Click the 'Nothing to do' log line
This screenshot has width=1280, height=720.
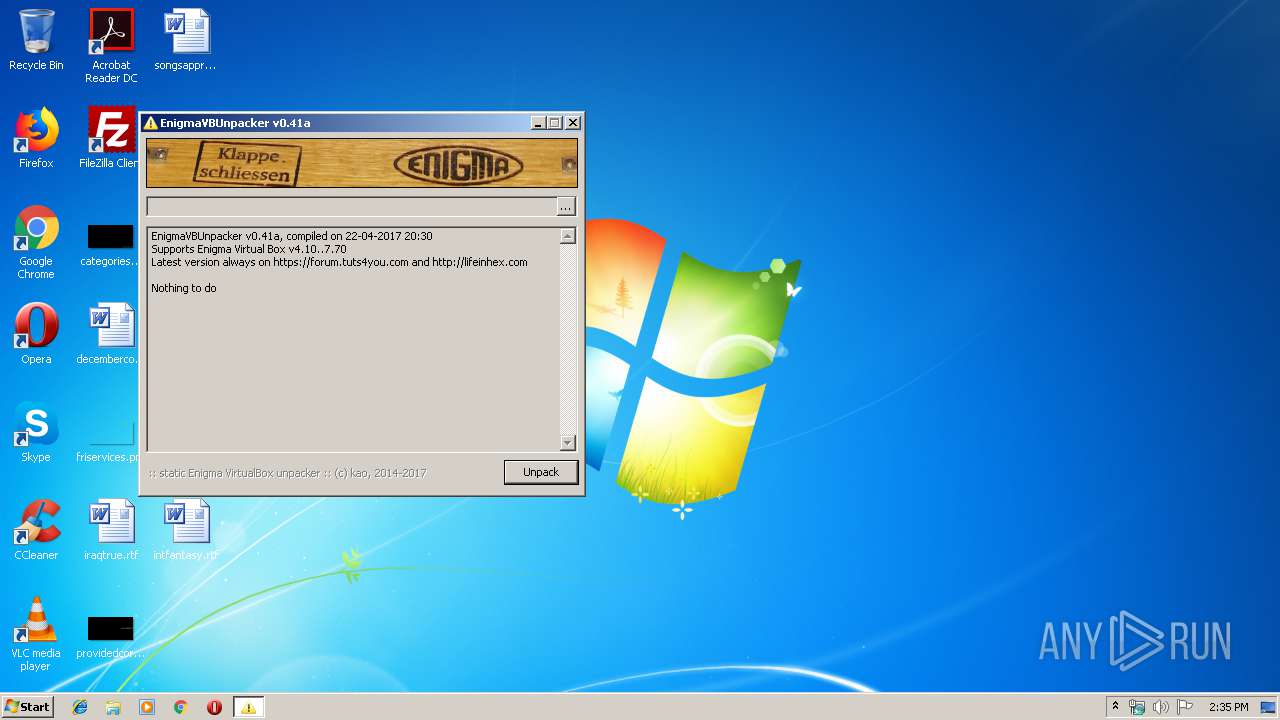184,288
